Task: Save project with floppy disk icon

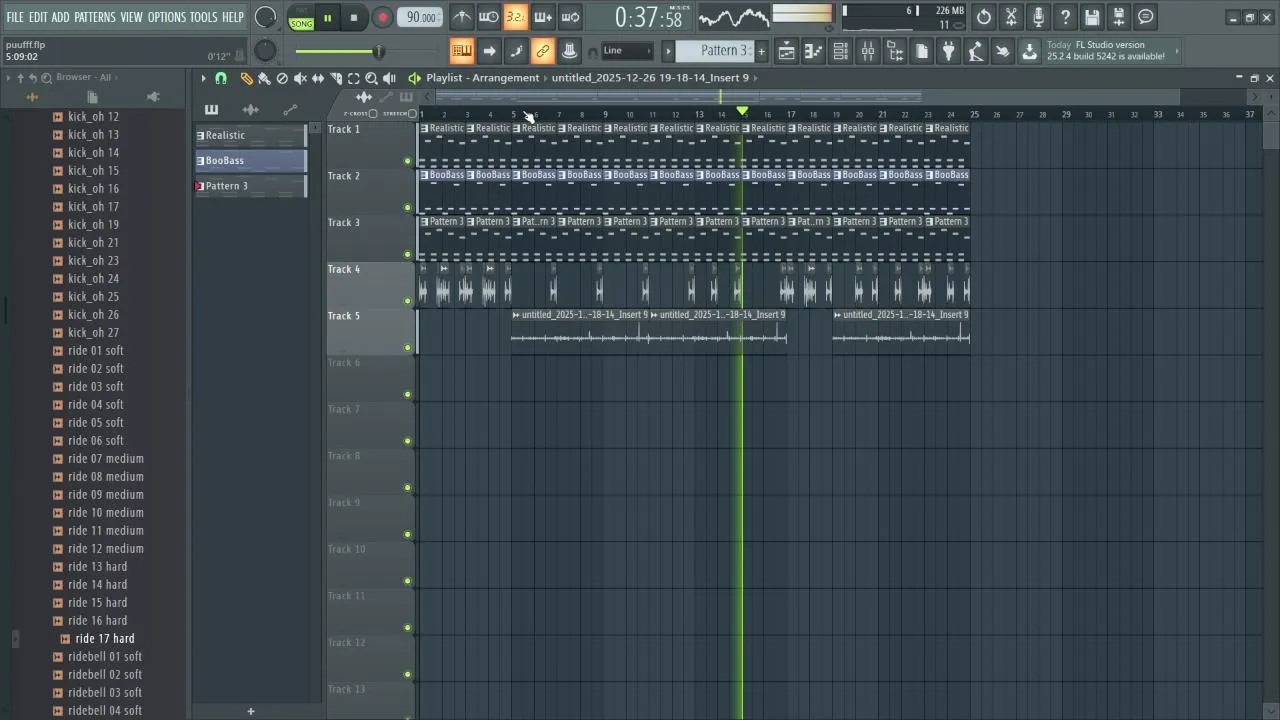Action: tap(1092, 17)
